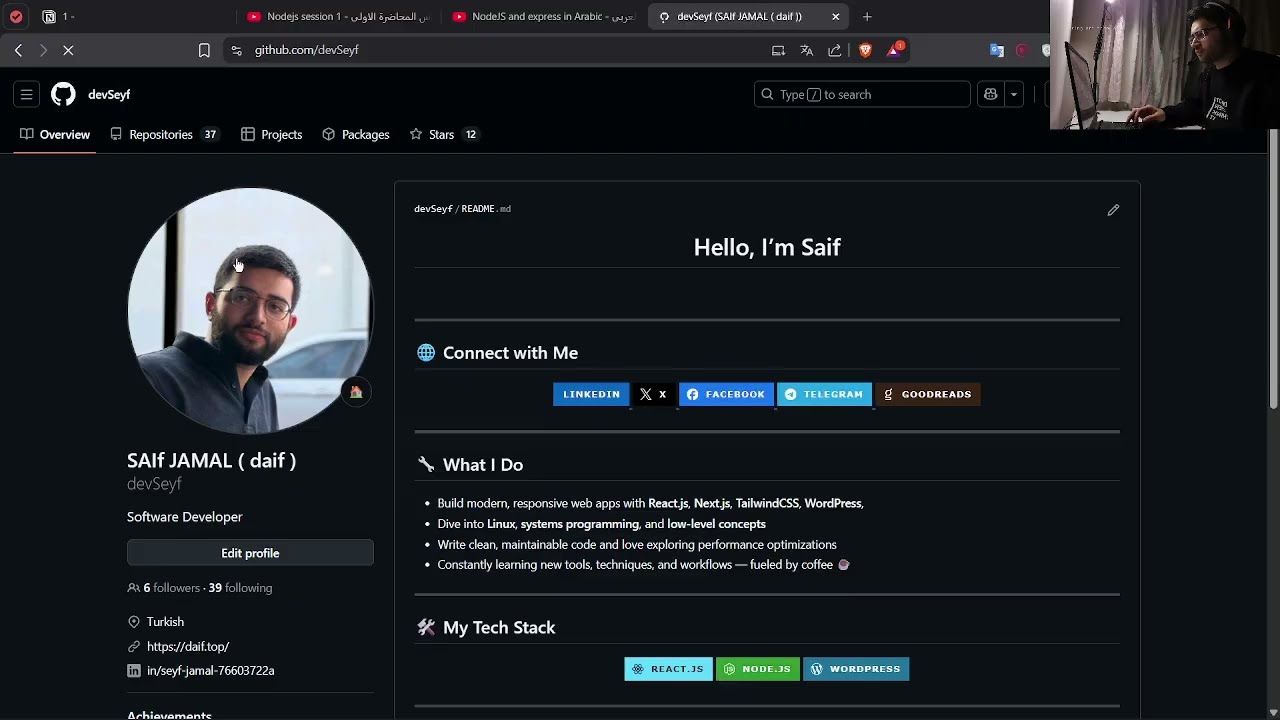Switch to NodeJS and express in Arabic tab
1280x720 pixels.
pyautogui.click(x=544, y=16)
